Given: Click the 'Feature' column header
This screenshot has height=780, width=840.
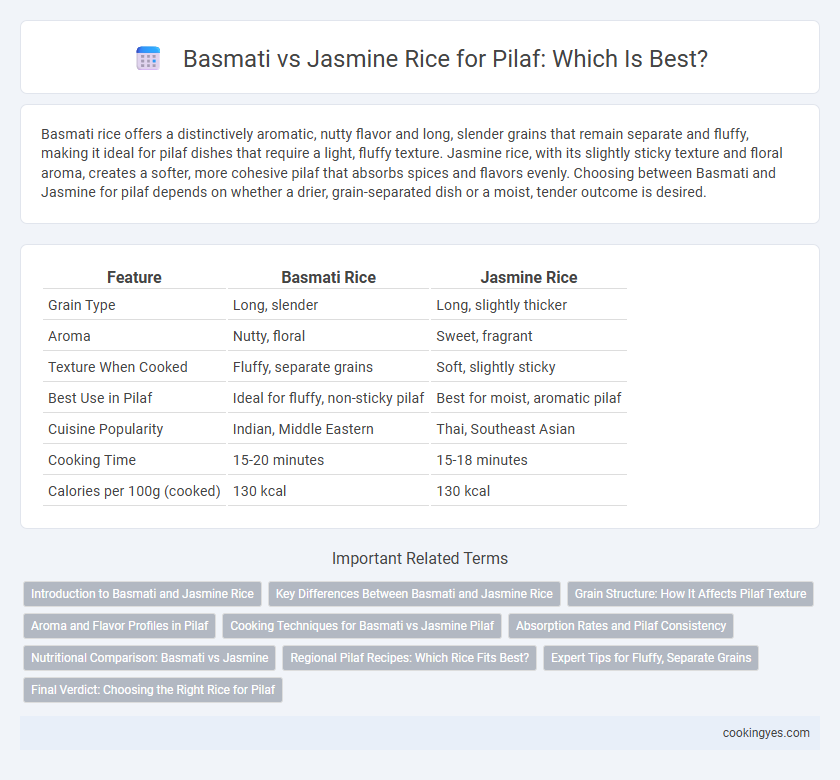Looking at the screenshot, I should pos(134,277).
